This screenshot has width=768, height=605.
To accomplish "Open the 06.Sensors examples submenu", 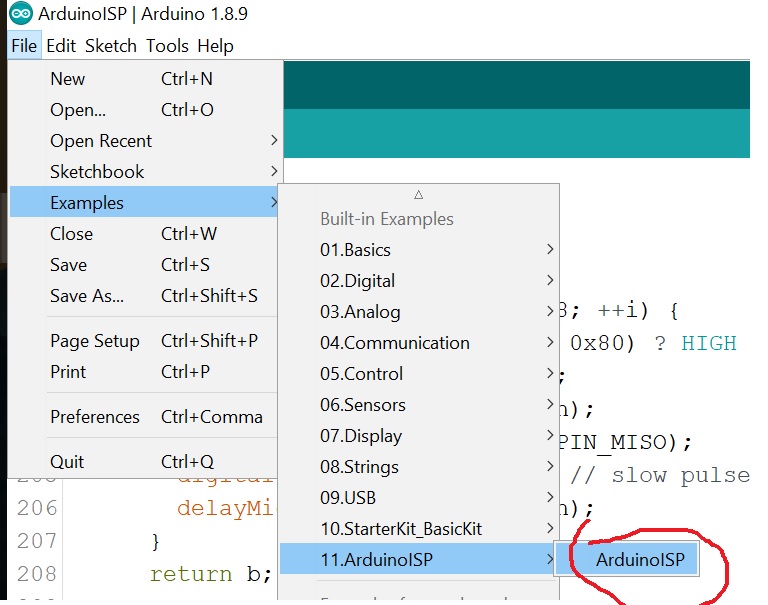I will [x=362, y=405].
